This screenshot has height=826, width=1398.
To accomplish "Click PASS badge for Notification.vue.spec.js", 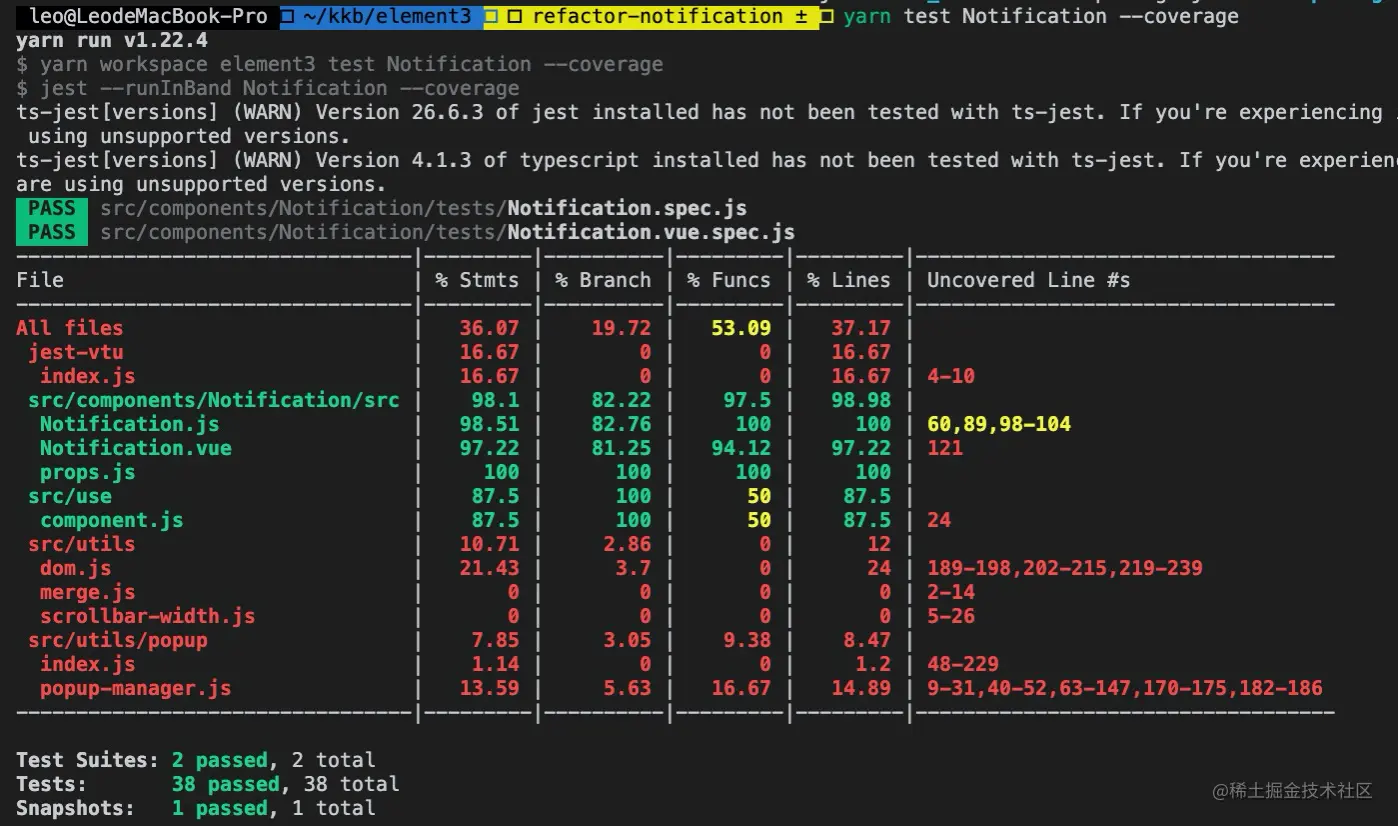I will (52, 232).
